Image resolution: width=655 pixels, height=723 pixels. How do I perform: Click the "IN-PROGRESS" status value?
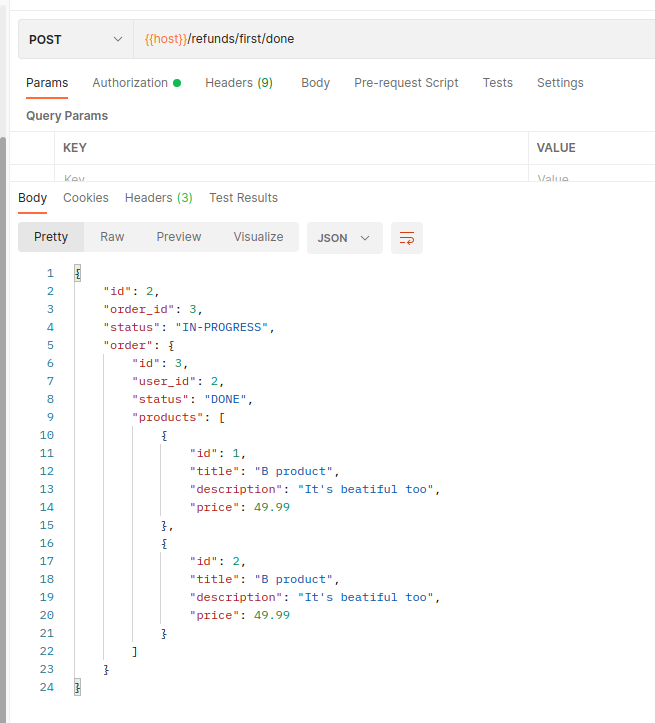[x=222, y=327]
